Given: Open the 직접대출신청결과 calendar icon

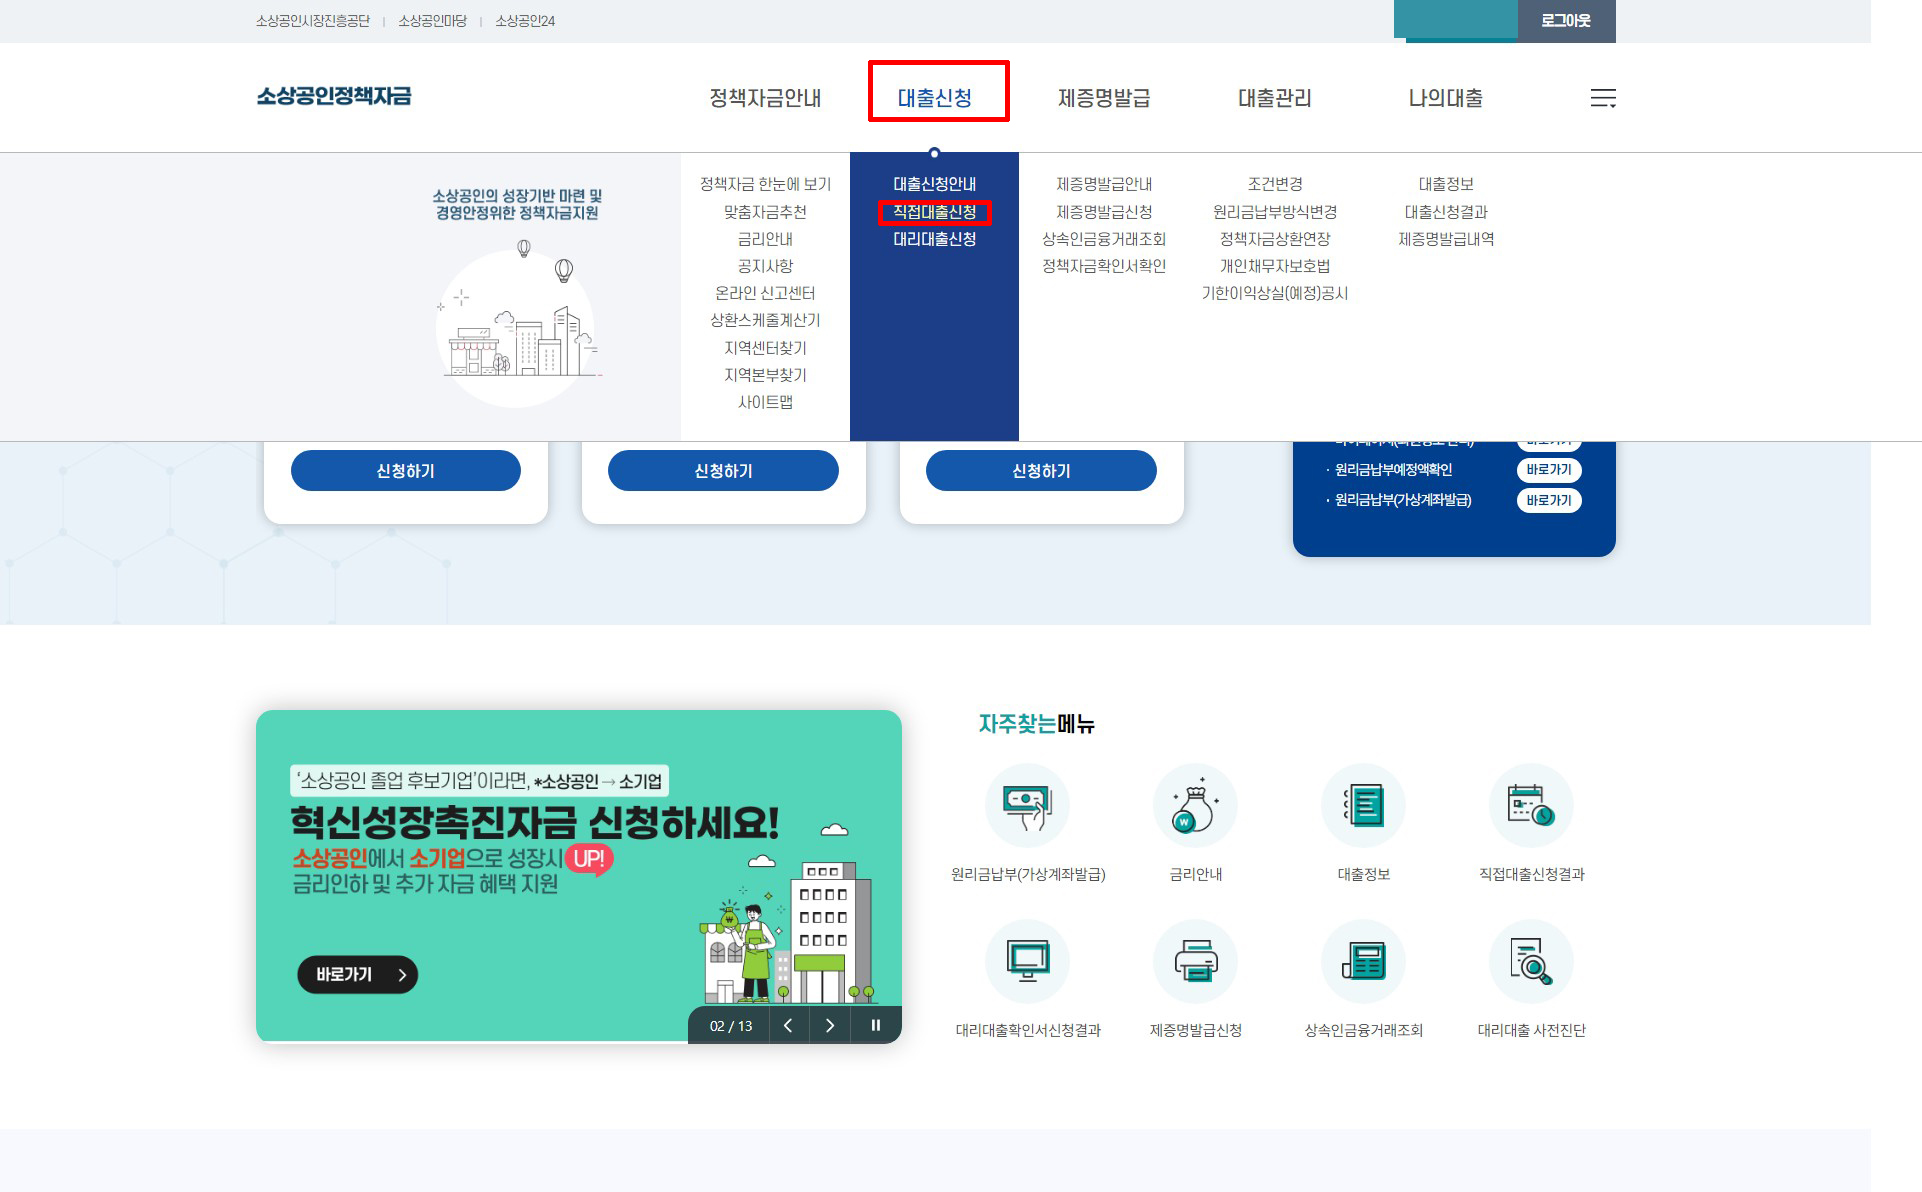Looking at the screenshot, I should point(1531,806).
